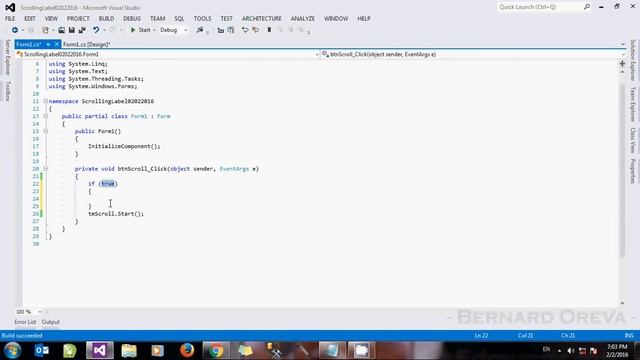Open the Windows Start orb
This screenshot has height=360, width=640.
tap(12, 351)
